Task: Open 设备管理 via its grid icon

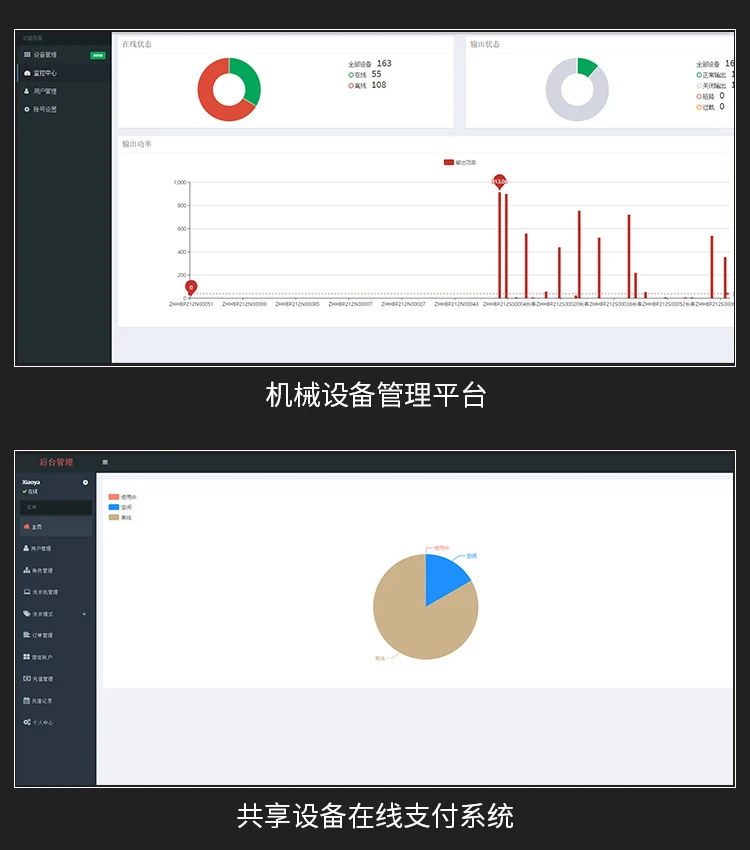Action: point(27,55)
